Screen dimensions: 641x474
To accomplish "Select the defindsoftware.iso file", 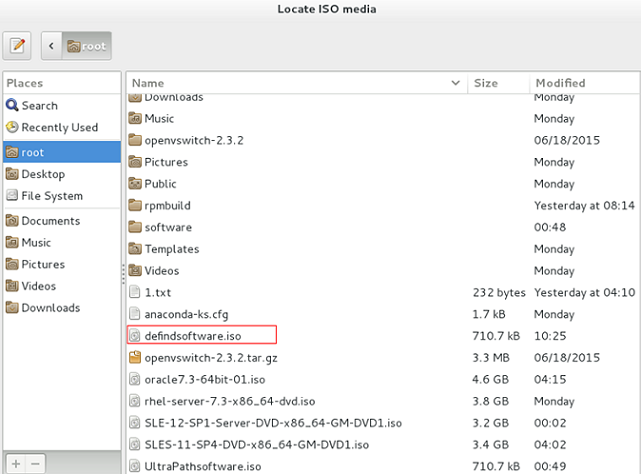I will (x=192, y=335).
